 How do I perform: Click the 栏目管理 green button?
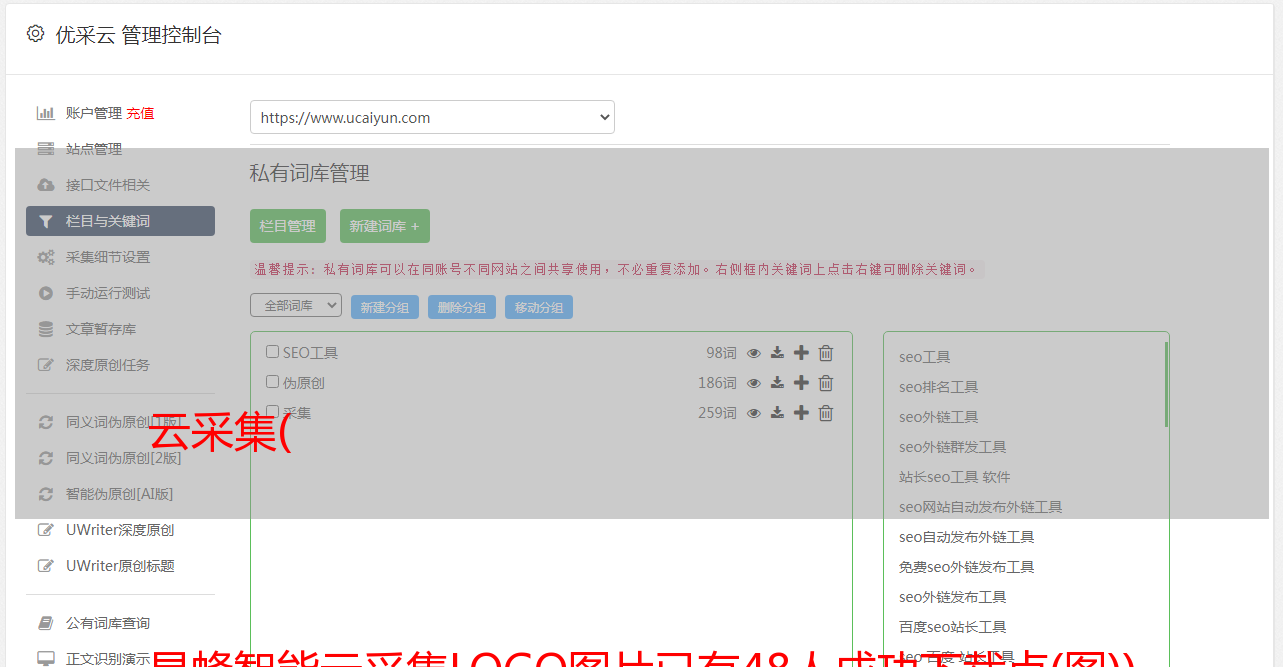[288, 226]
